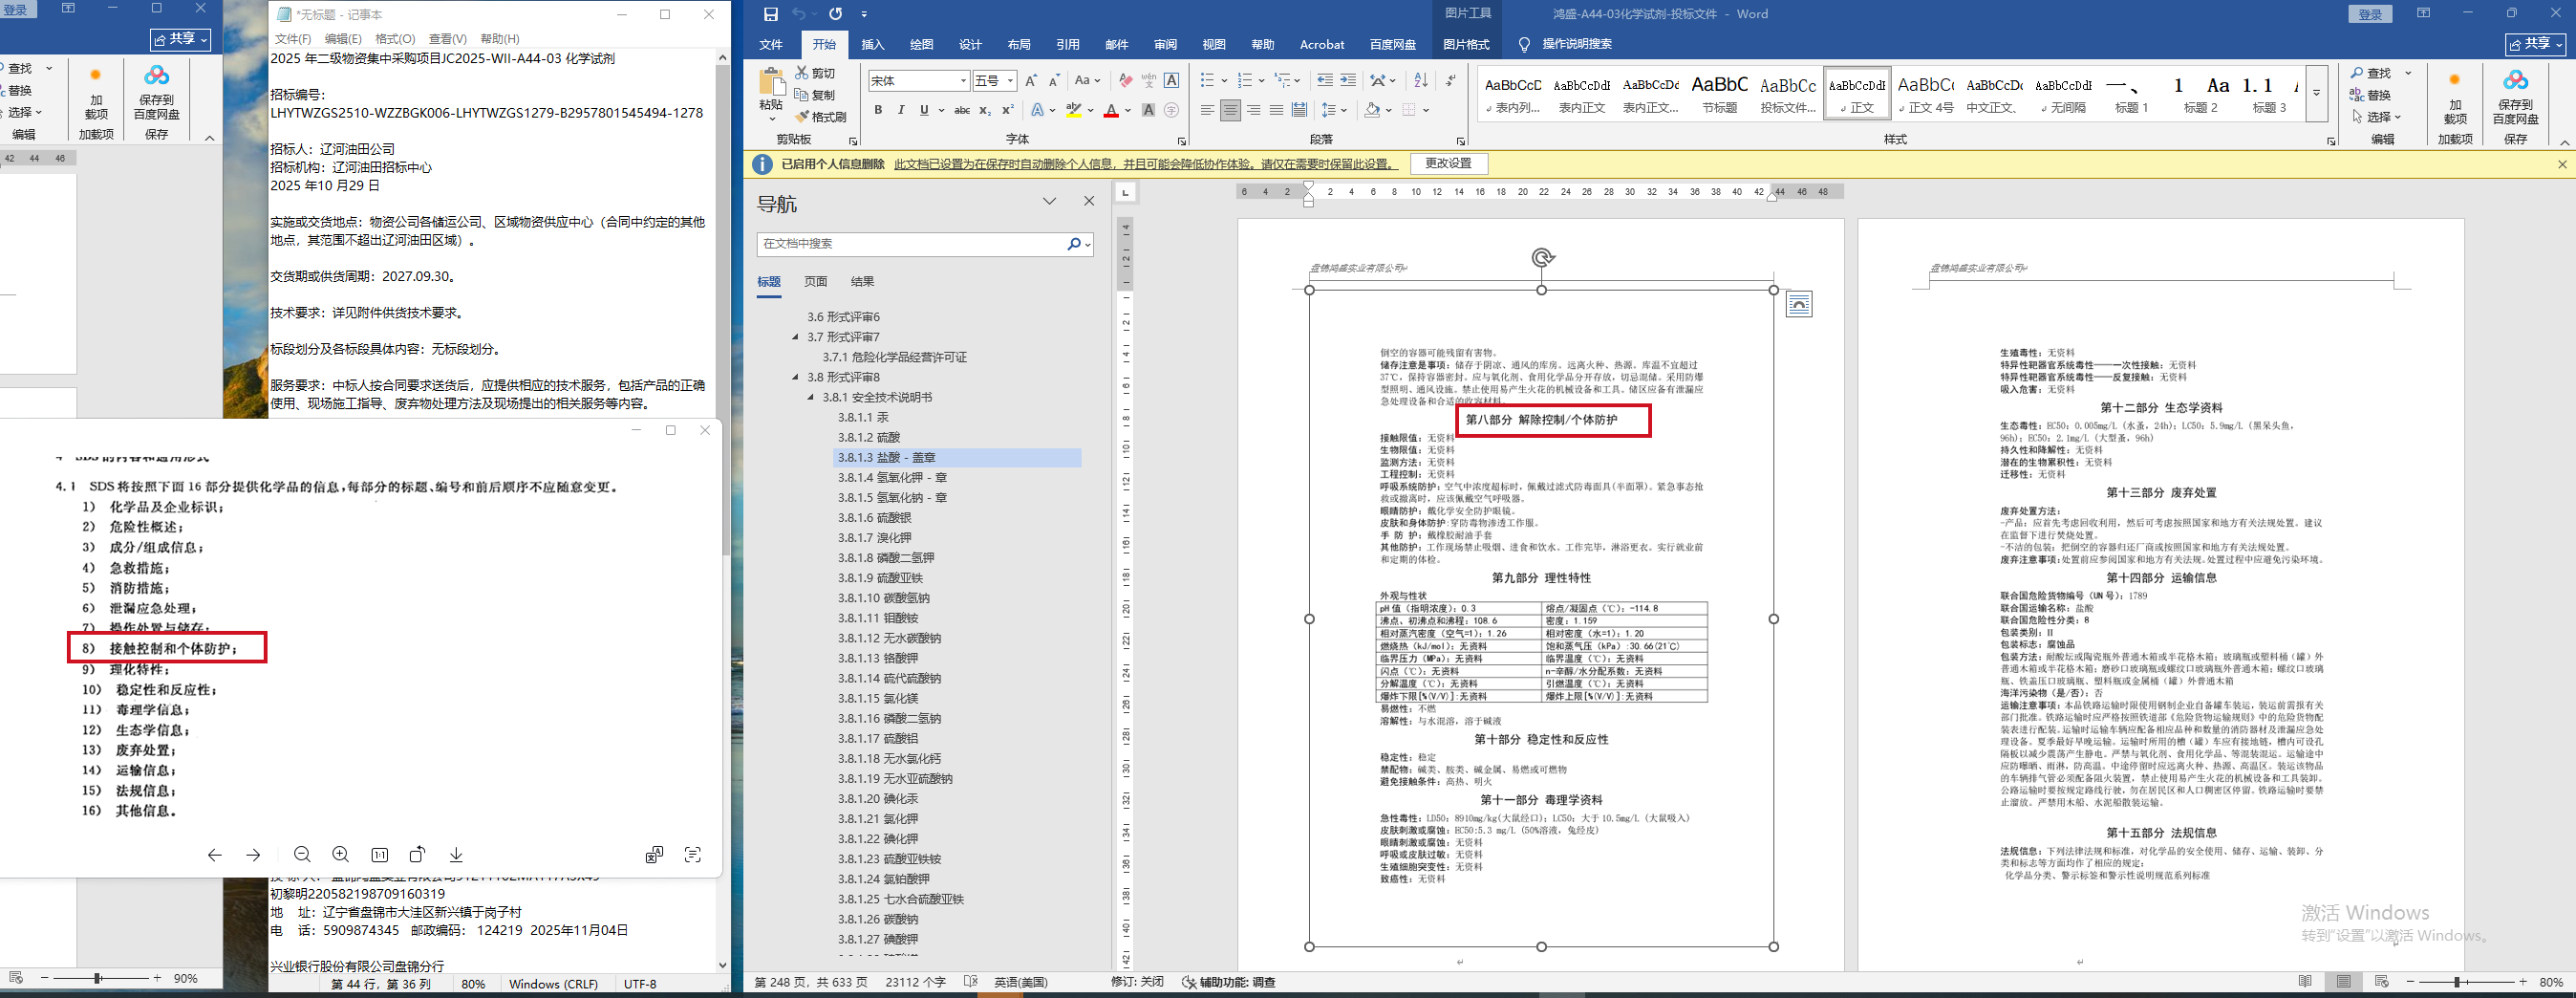The height and width of the screenshot is (998, 2576).
Task: Click the clear formatting eraser icon
Action: [x=1126, y=81]
